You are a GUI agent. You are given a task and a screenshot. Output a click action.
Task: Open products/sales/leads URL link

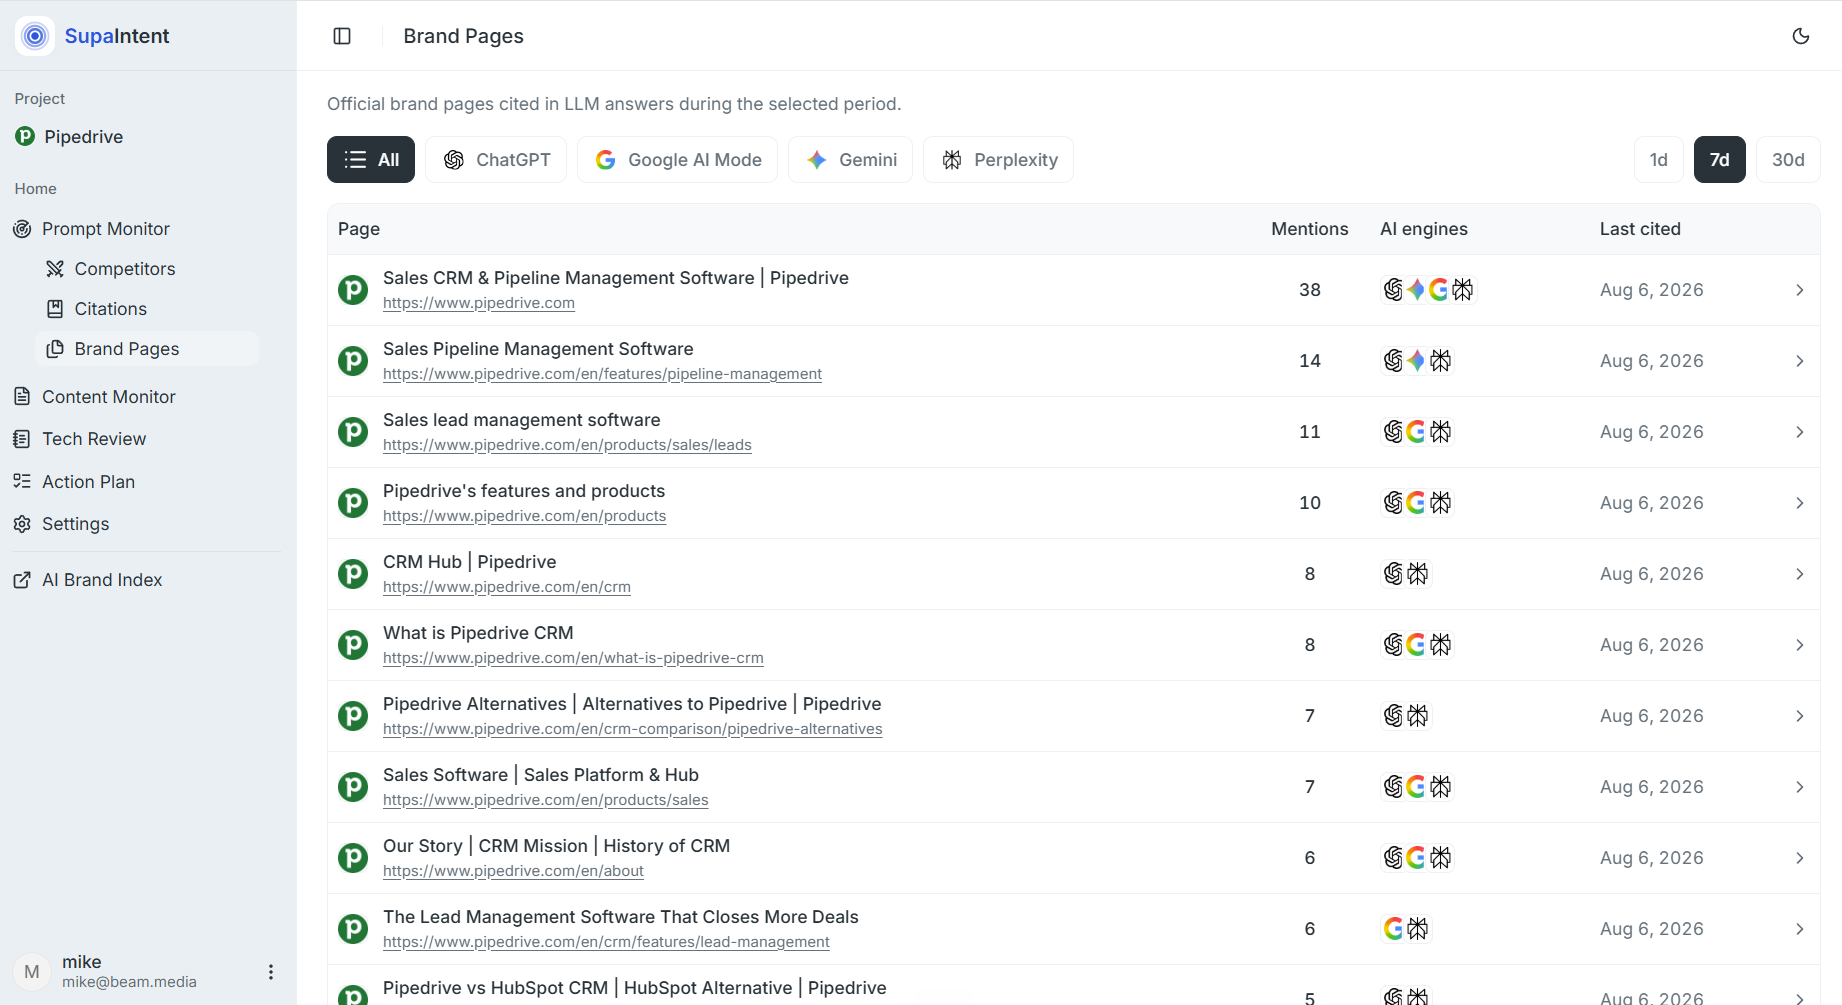click(567, 445)
